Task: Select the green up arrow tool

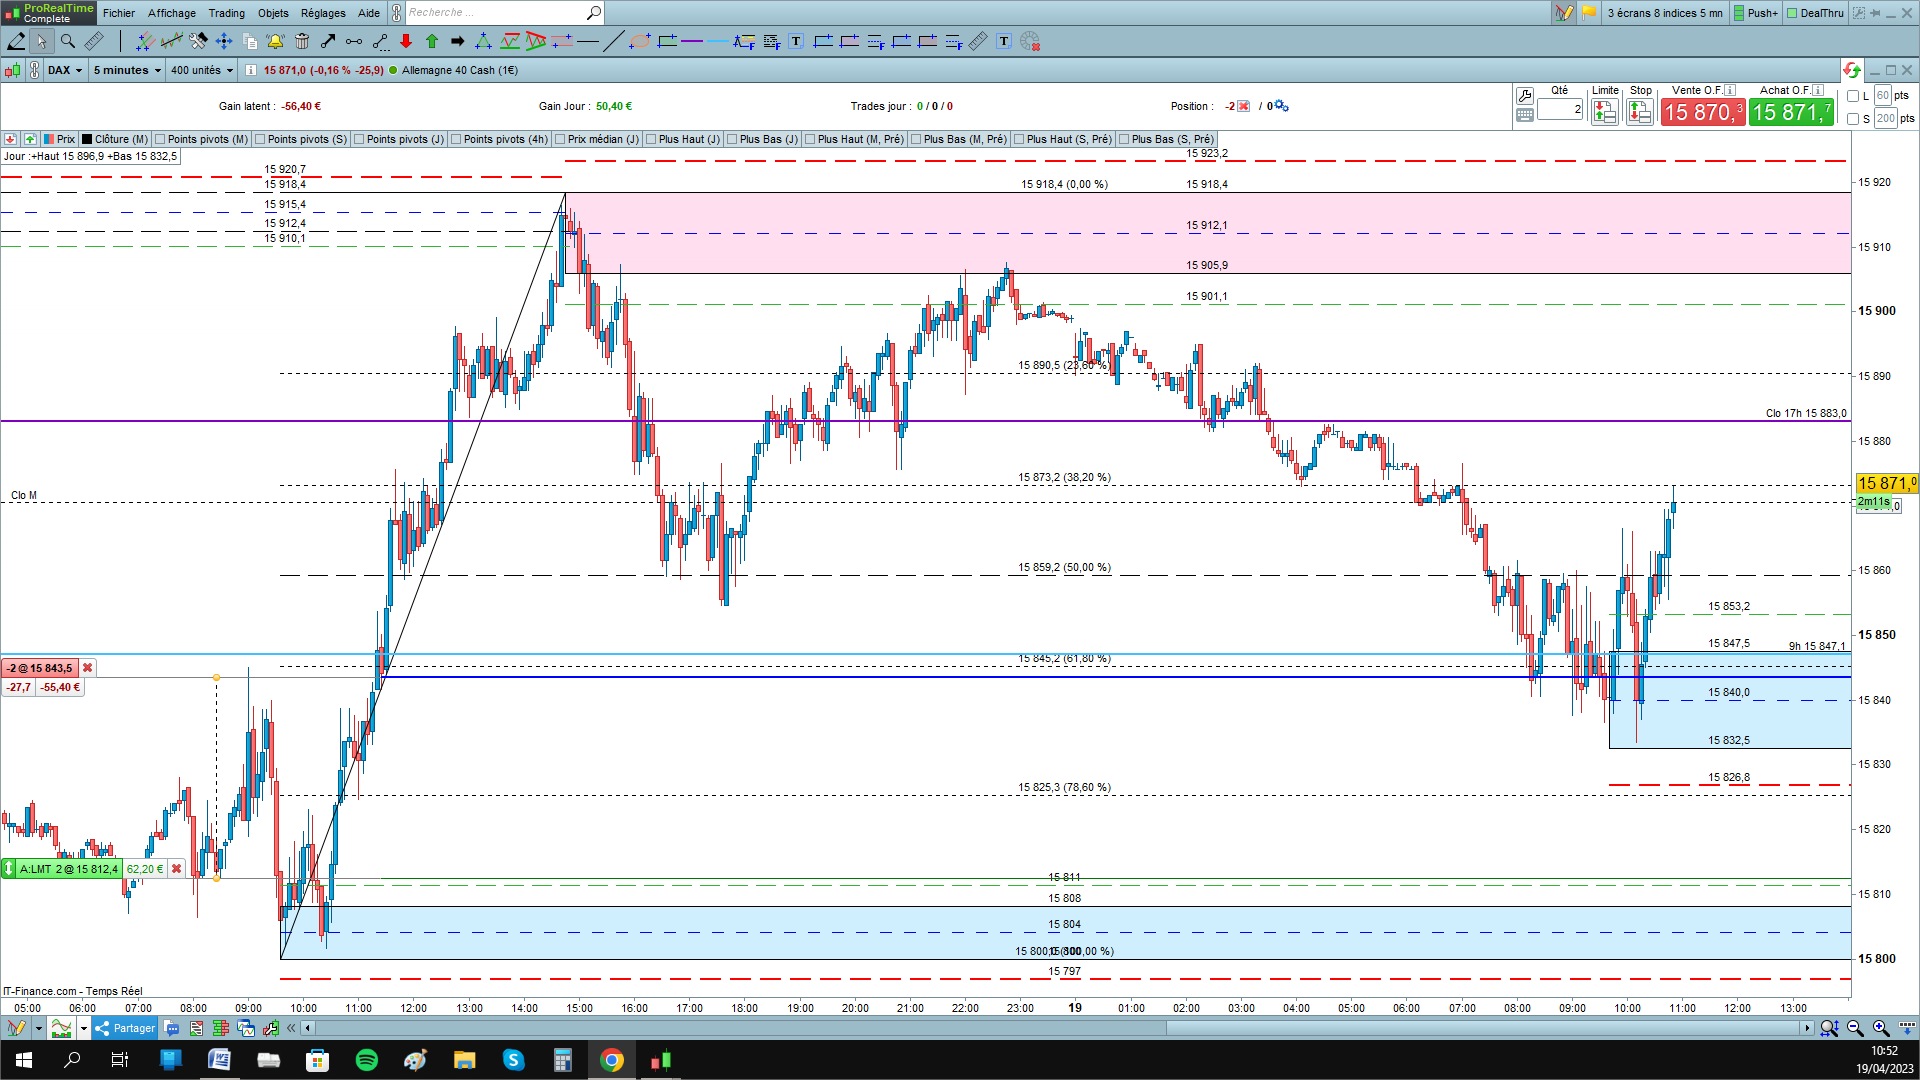Action: click(432, 41)
